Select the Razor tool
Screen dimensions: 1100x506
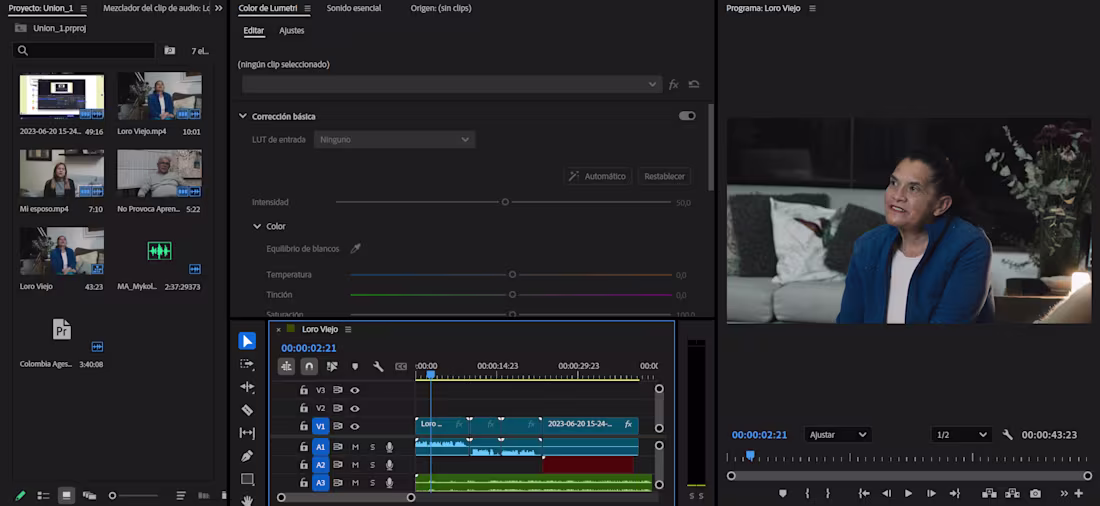[x=247, y=410]
